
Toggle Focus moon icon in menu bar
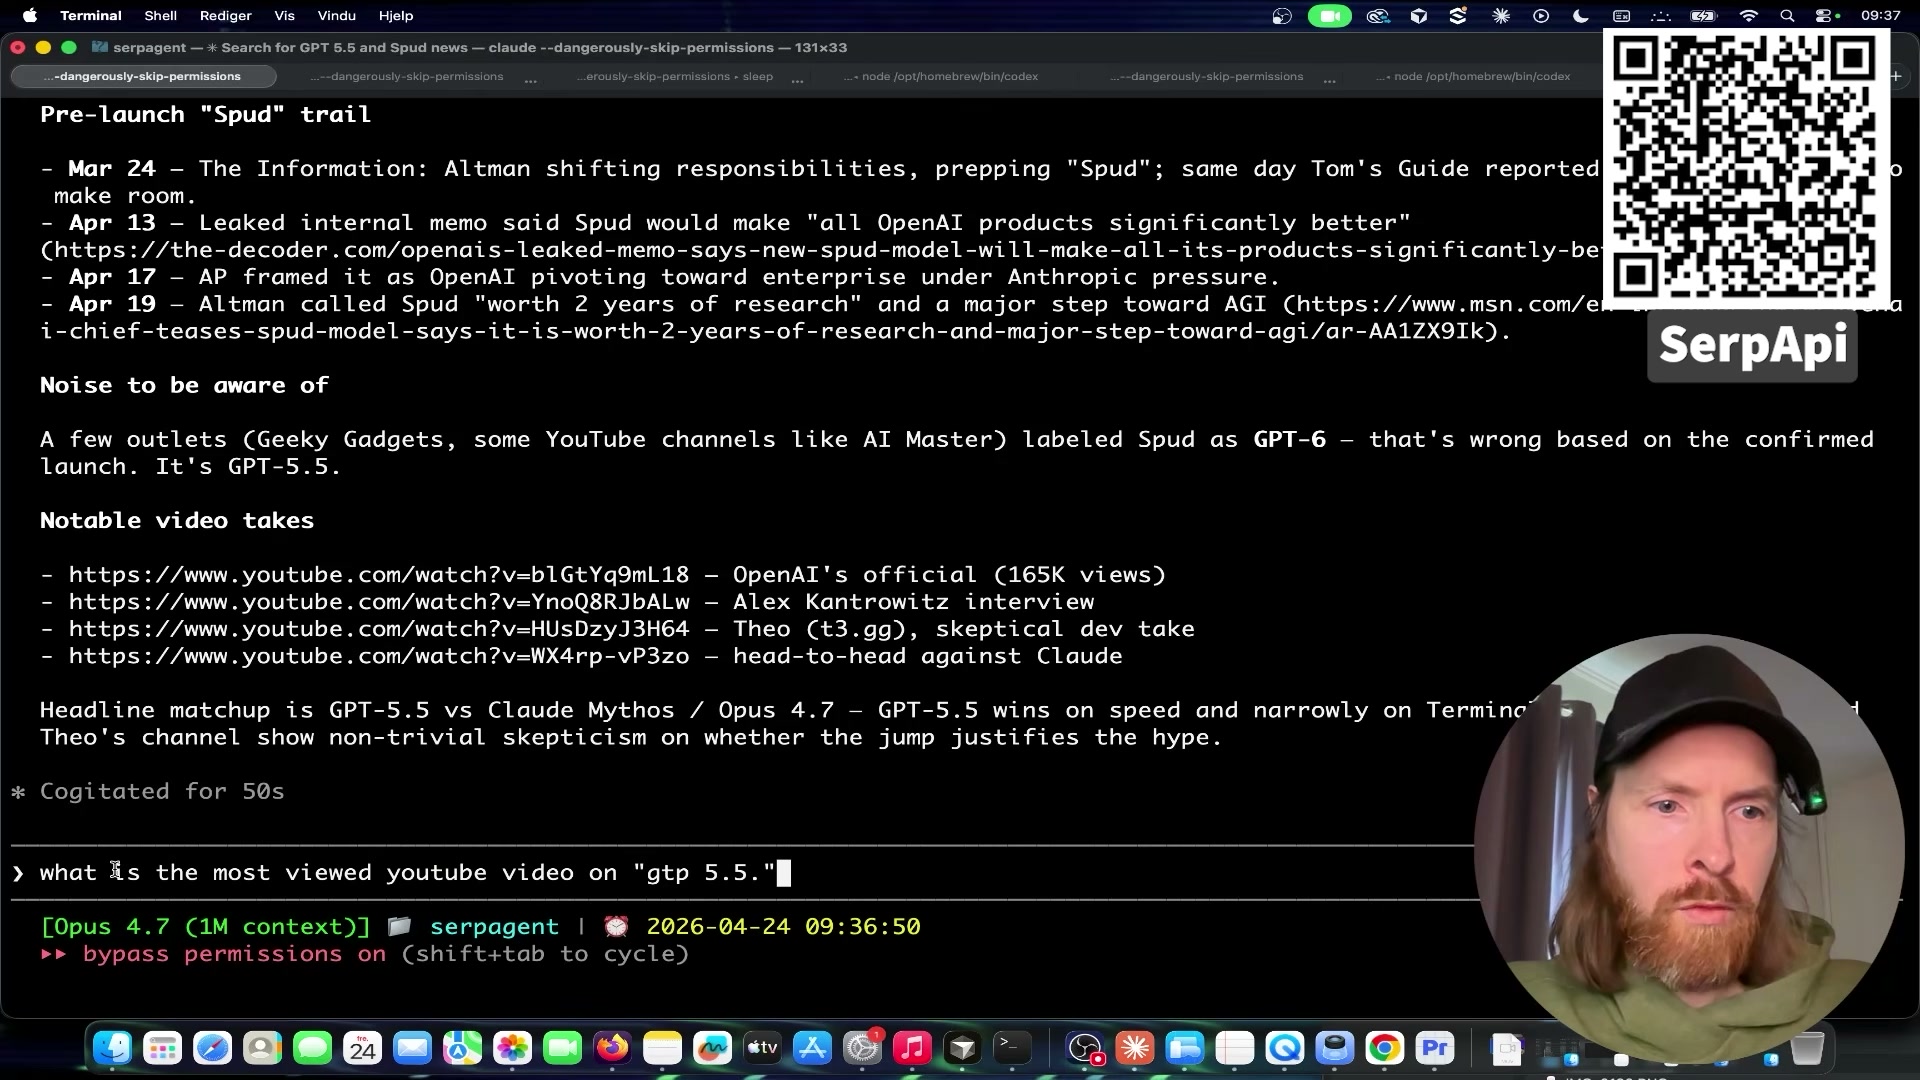(1581, 16)
